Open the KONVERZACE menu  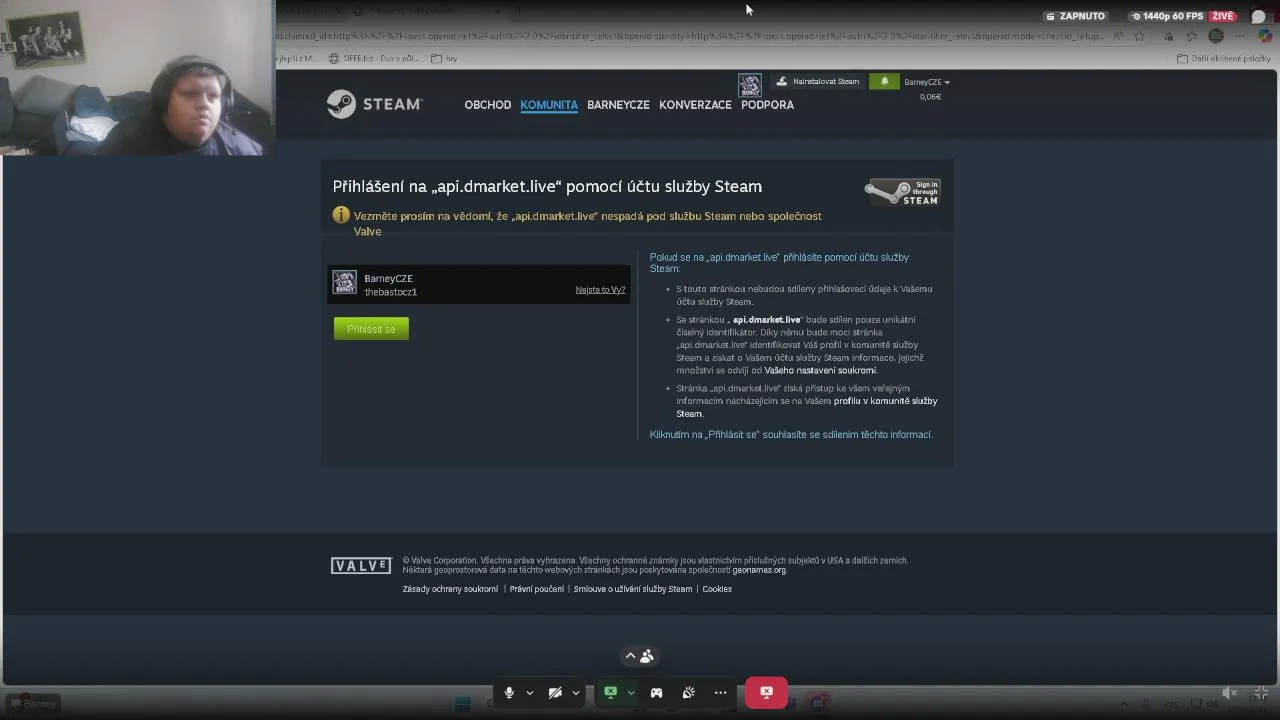point(695,105)
